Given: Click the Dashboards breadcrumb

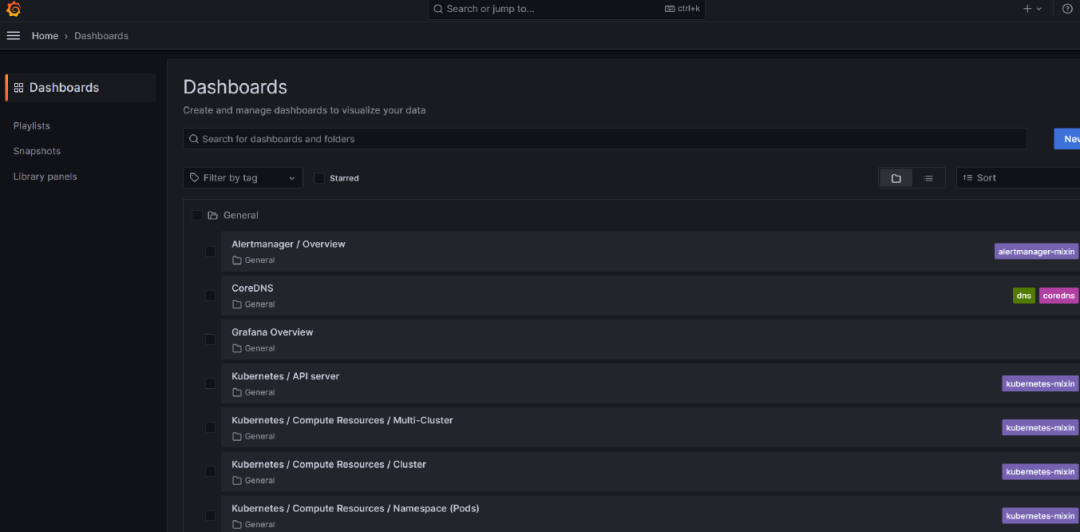Looking at the screenshot, I should click(101, 36).
